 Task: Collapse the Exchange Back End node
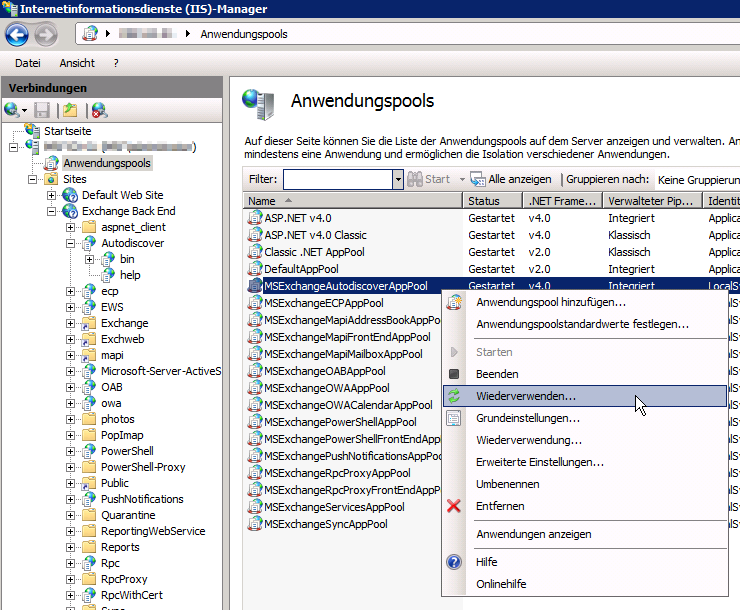point(51,211)
